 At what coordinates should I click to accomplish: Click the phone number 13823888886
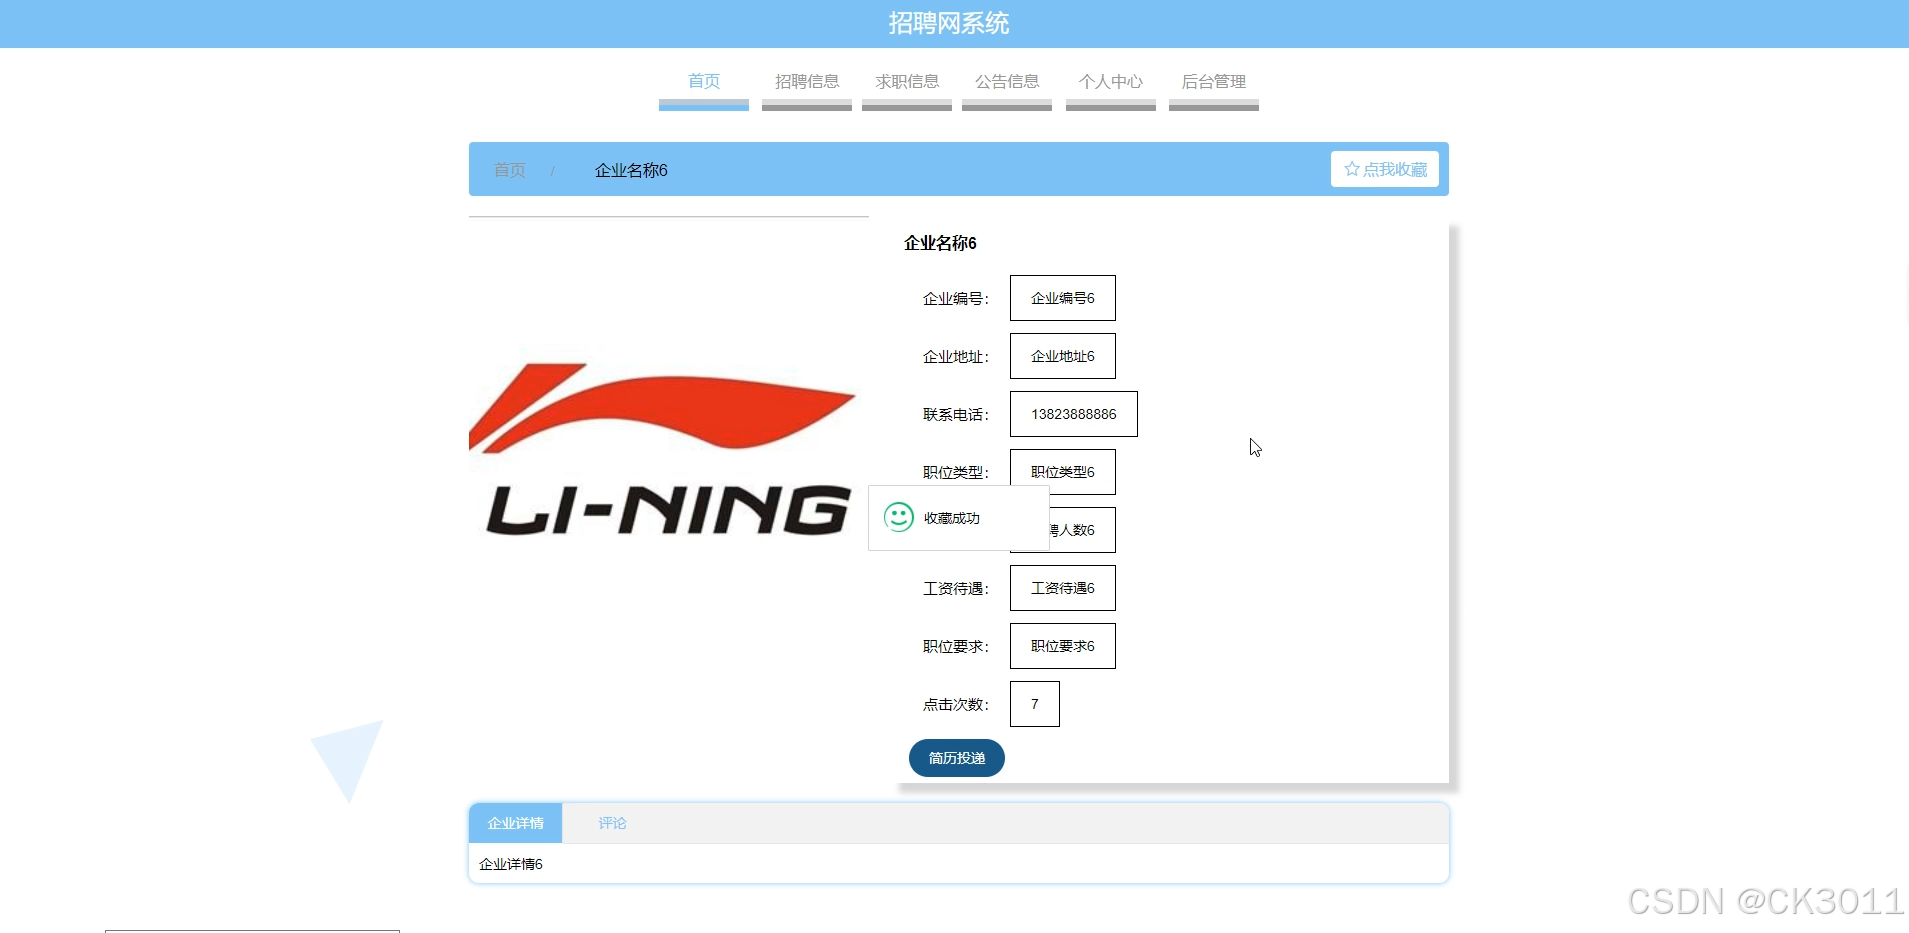pos(1074,414)
